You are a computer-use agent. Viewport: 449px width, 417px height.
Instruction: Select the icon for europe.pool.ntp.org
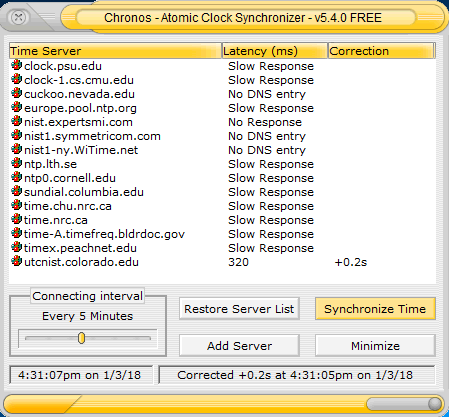[16, 107]
